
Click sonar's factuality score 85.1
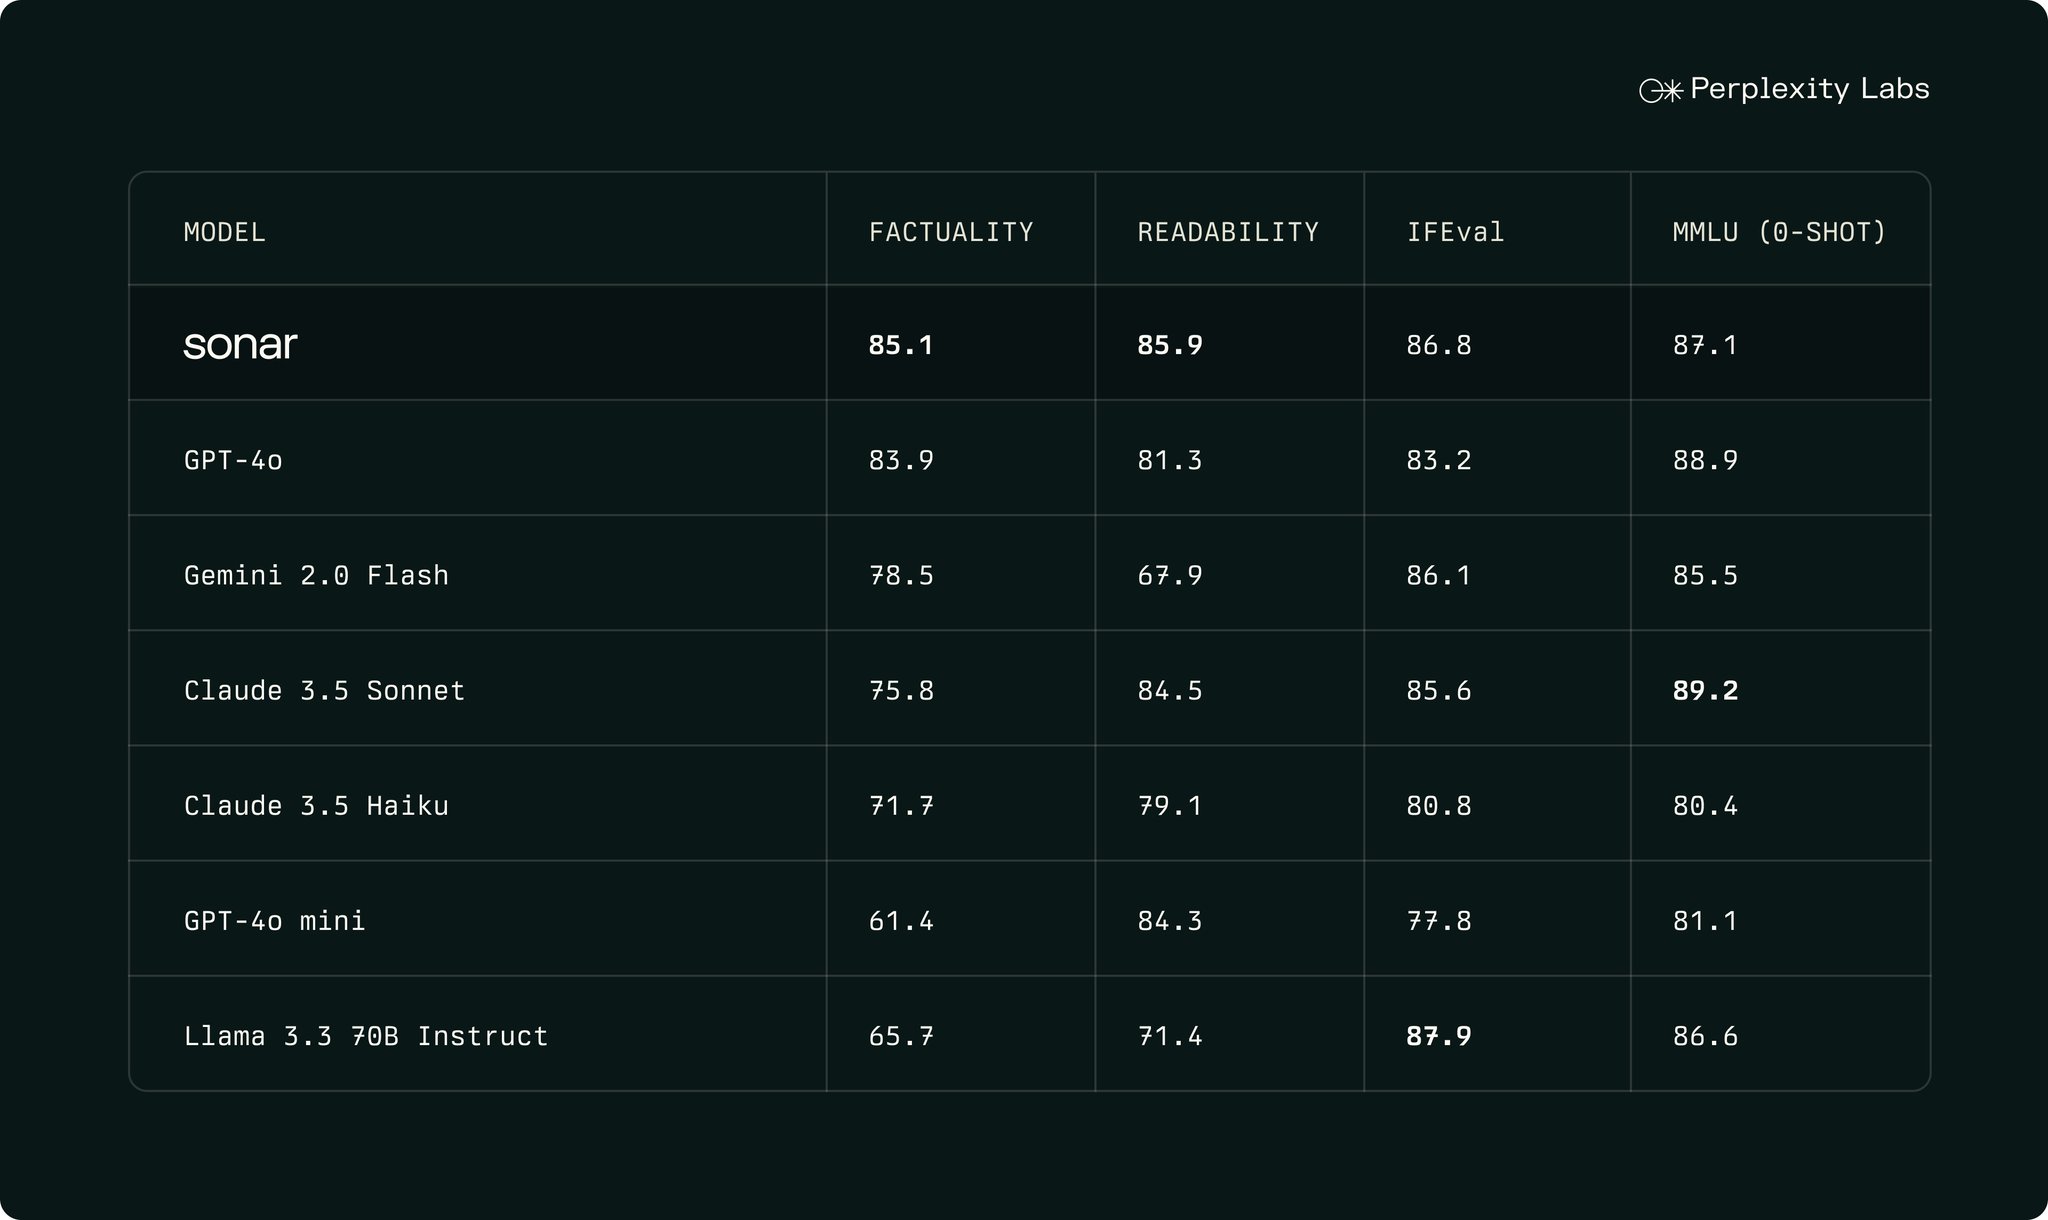901,345
